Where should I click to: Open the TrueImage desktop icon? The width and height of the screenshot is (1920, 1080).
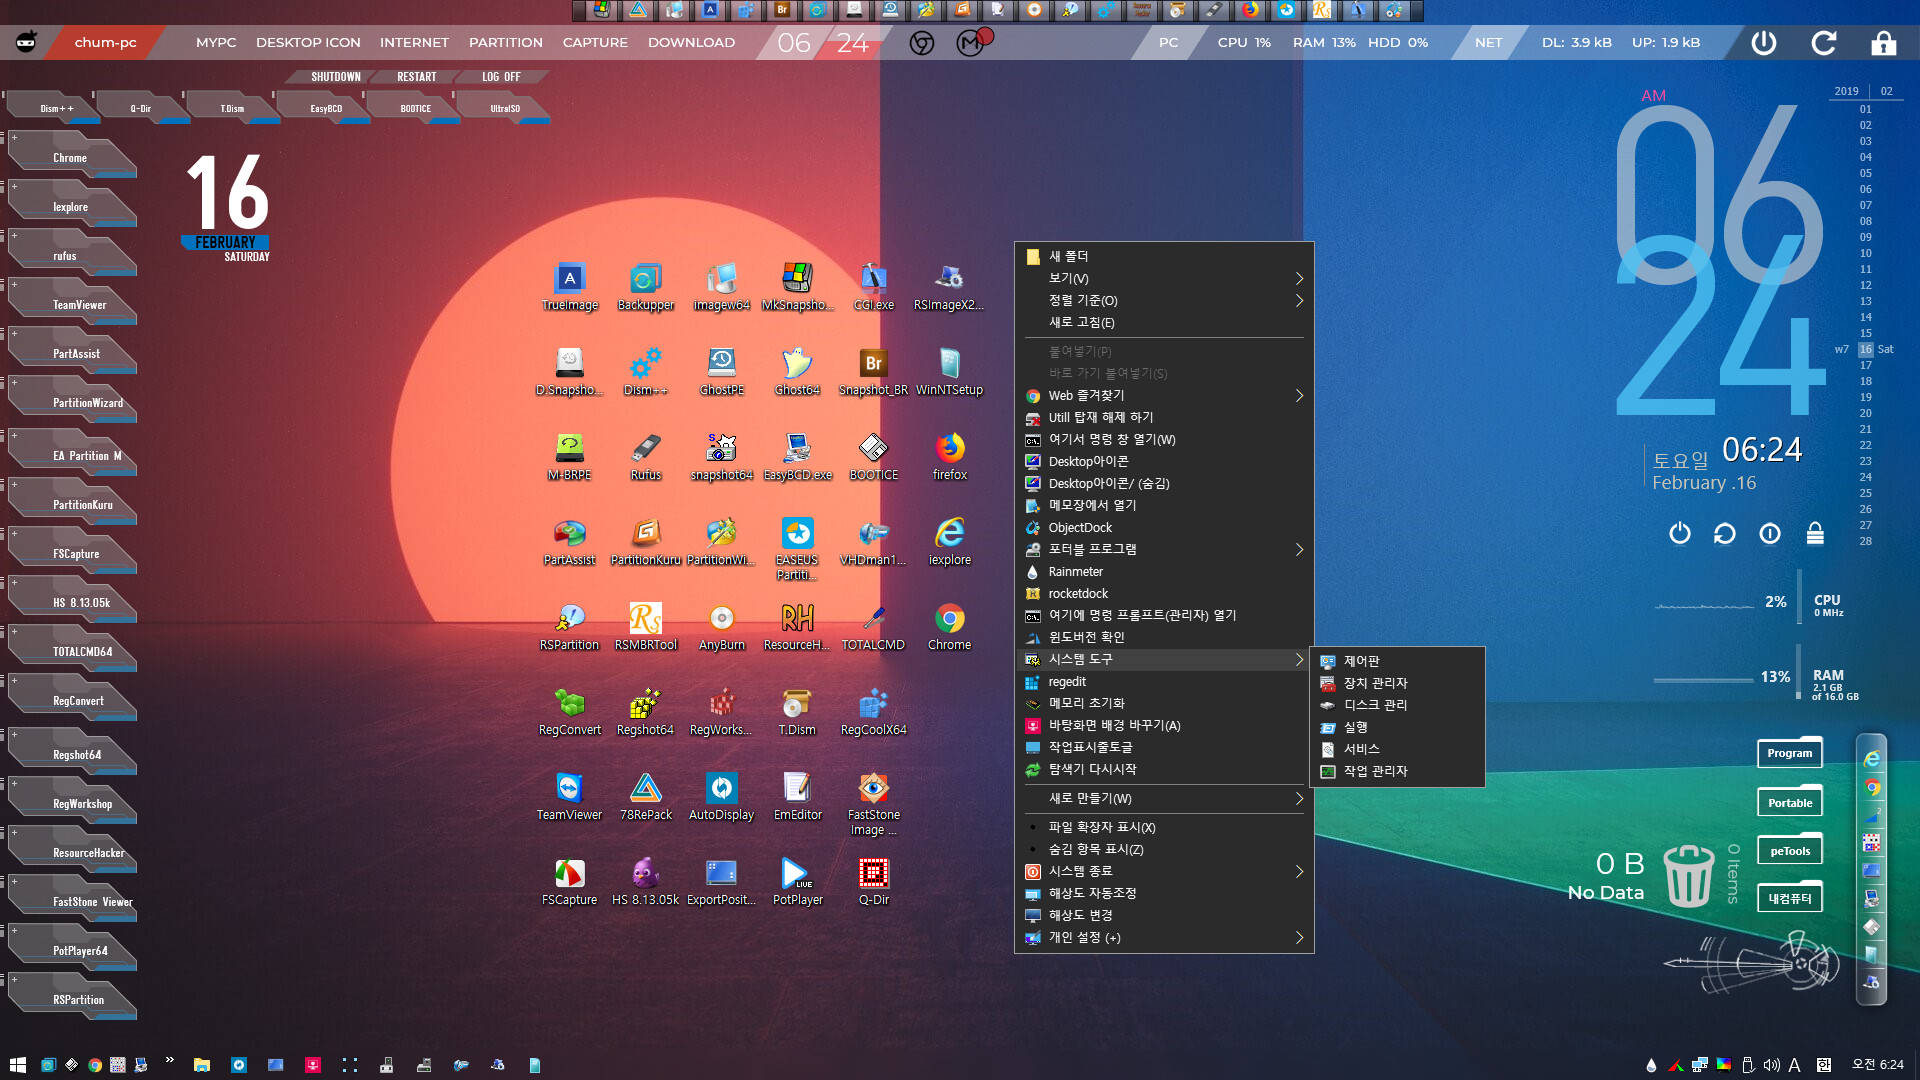(569, 287)
